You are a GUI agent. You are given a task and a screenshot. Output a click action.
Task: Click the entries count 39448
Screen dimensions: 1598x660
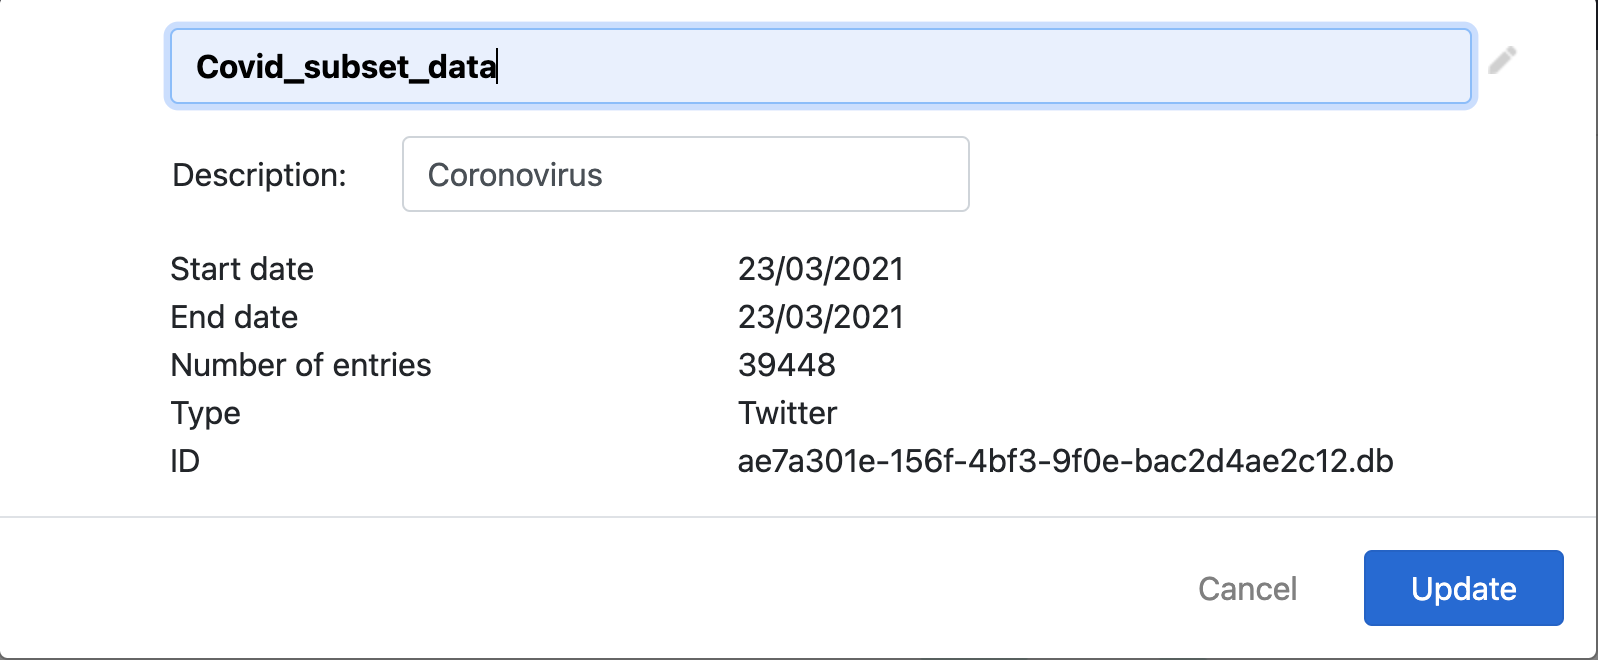pos(787,365)
